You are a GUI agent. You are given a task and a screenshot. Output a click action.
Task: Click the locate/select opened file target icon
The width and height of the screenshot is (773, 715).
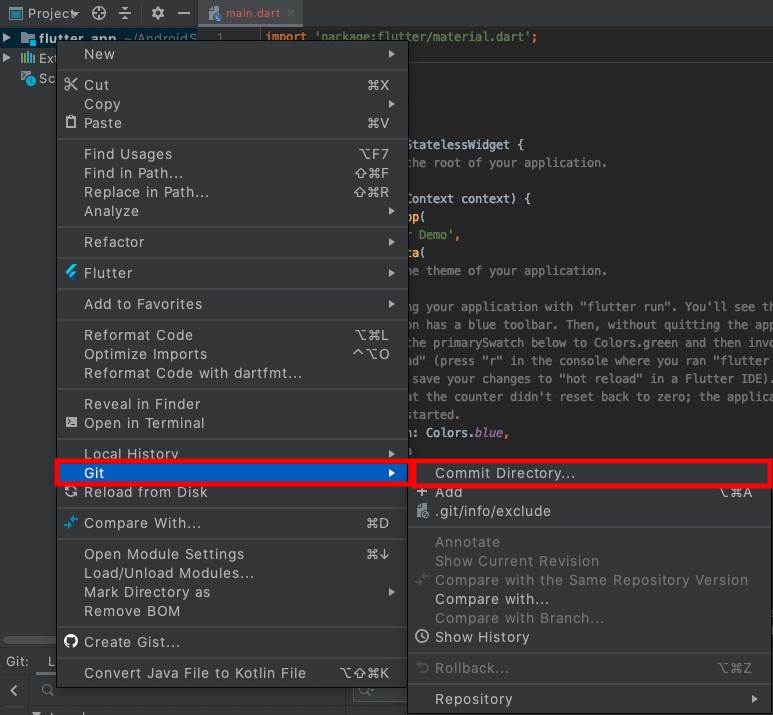(x=99, y=13)
